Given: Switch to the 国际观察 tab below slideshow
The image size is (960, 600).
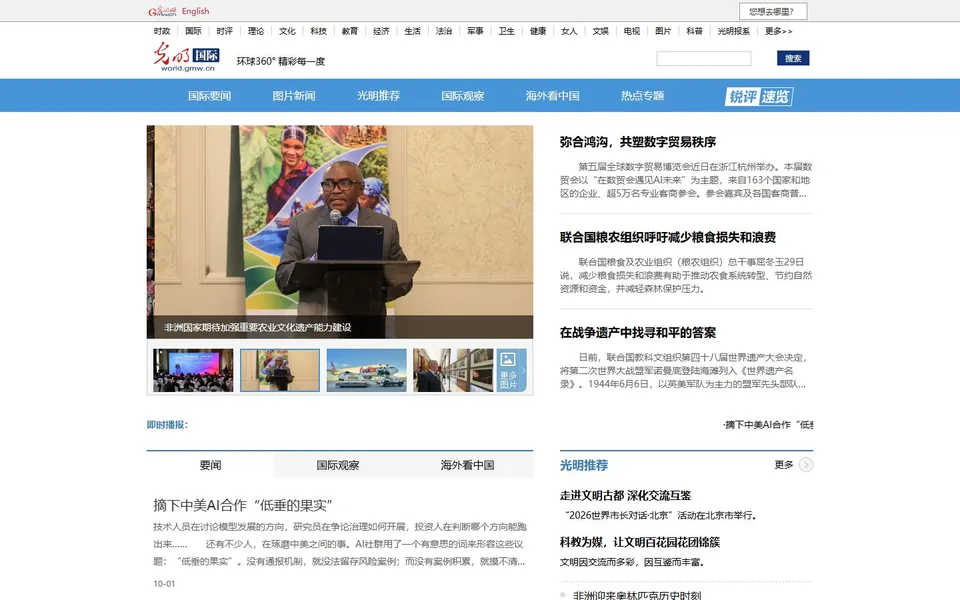Looking at the screenshot, I should [338, 465].
